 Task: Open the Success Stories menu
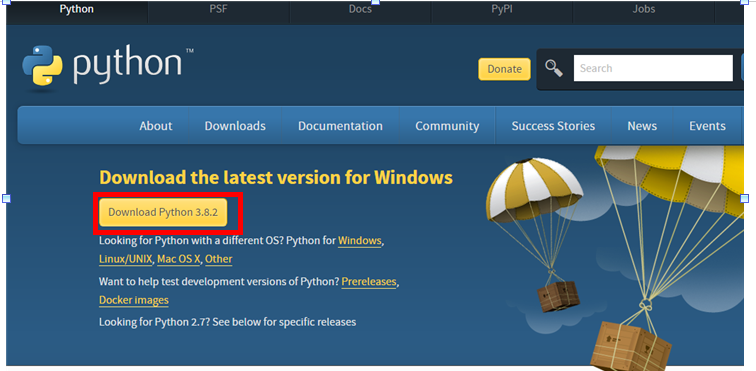point(553,126)
